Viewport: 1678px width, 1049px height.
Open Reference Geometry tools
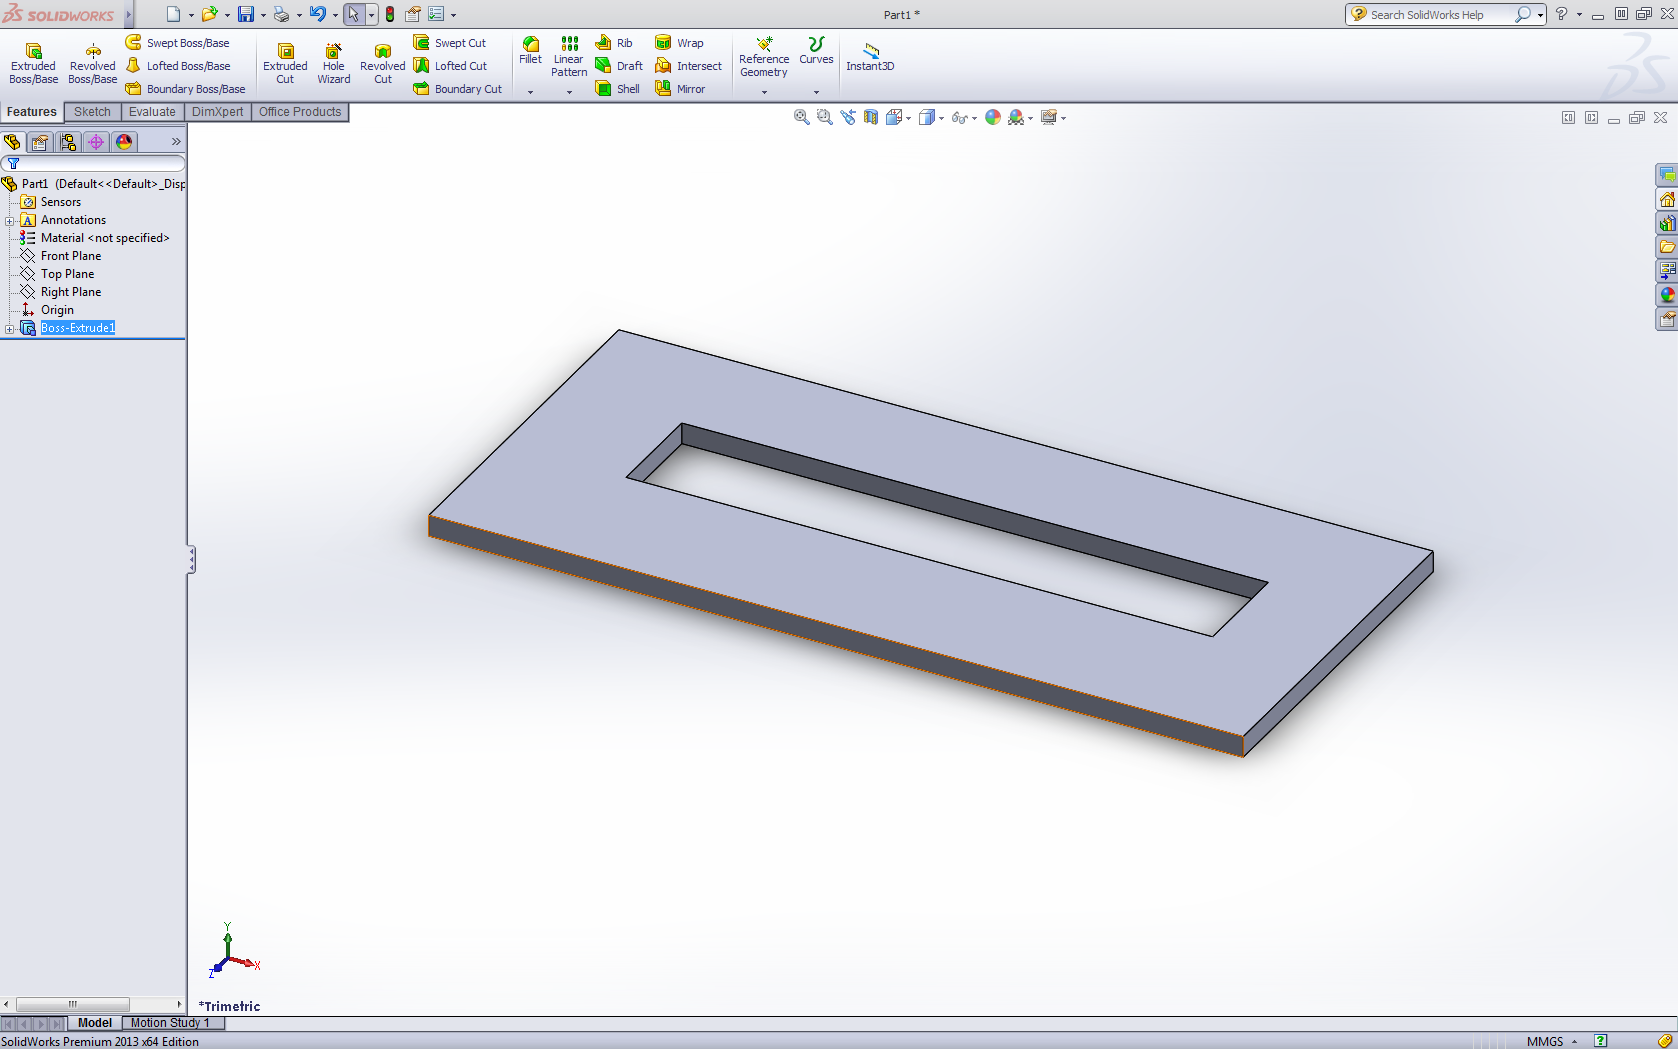(x=764, y=56)
